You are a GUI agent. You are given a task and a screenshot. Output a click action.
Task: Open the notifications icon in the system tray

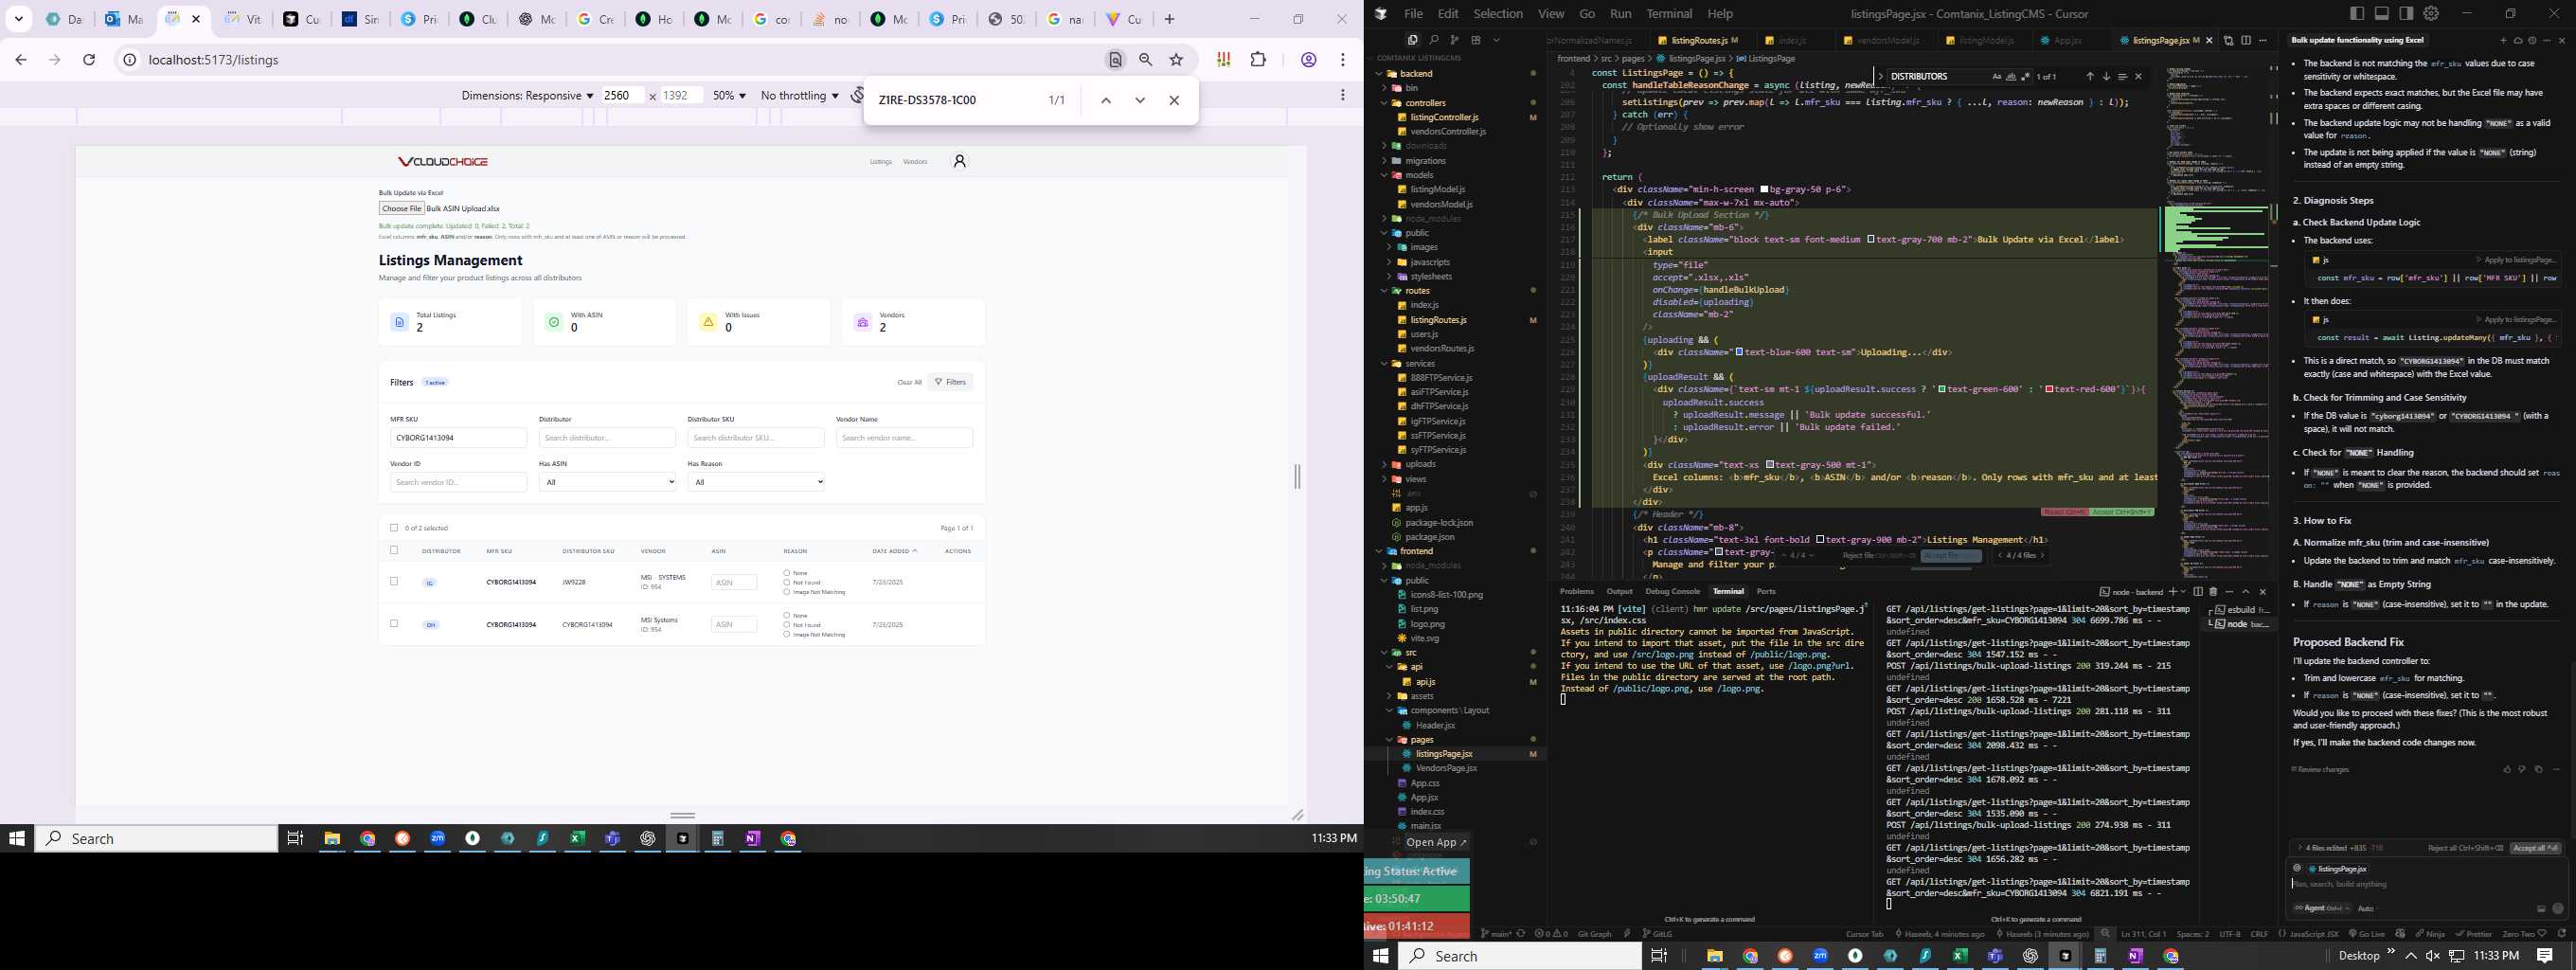(x=2545, y=956)
